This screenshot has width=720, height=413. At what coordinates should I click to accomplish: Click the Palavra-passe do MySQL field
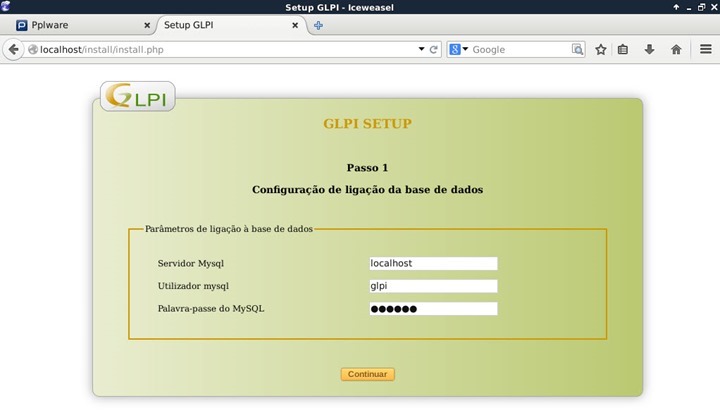[x=433, y=309]
